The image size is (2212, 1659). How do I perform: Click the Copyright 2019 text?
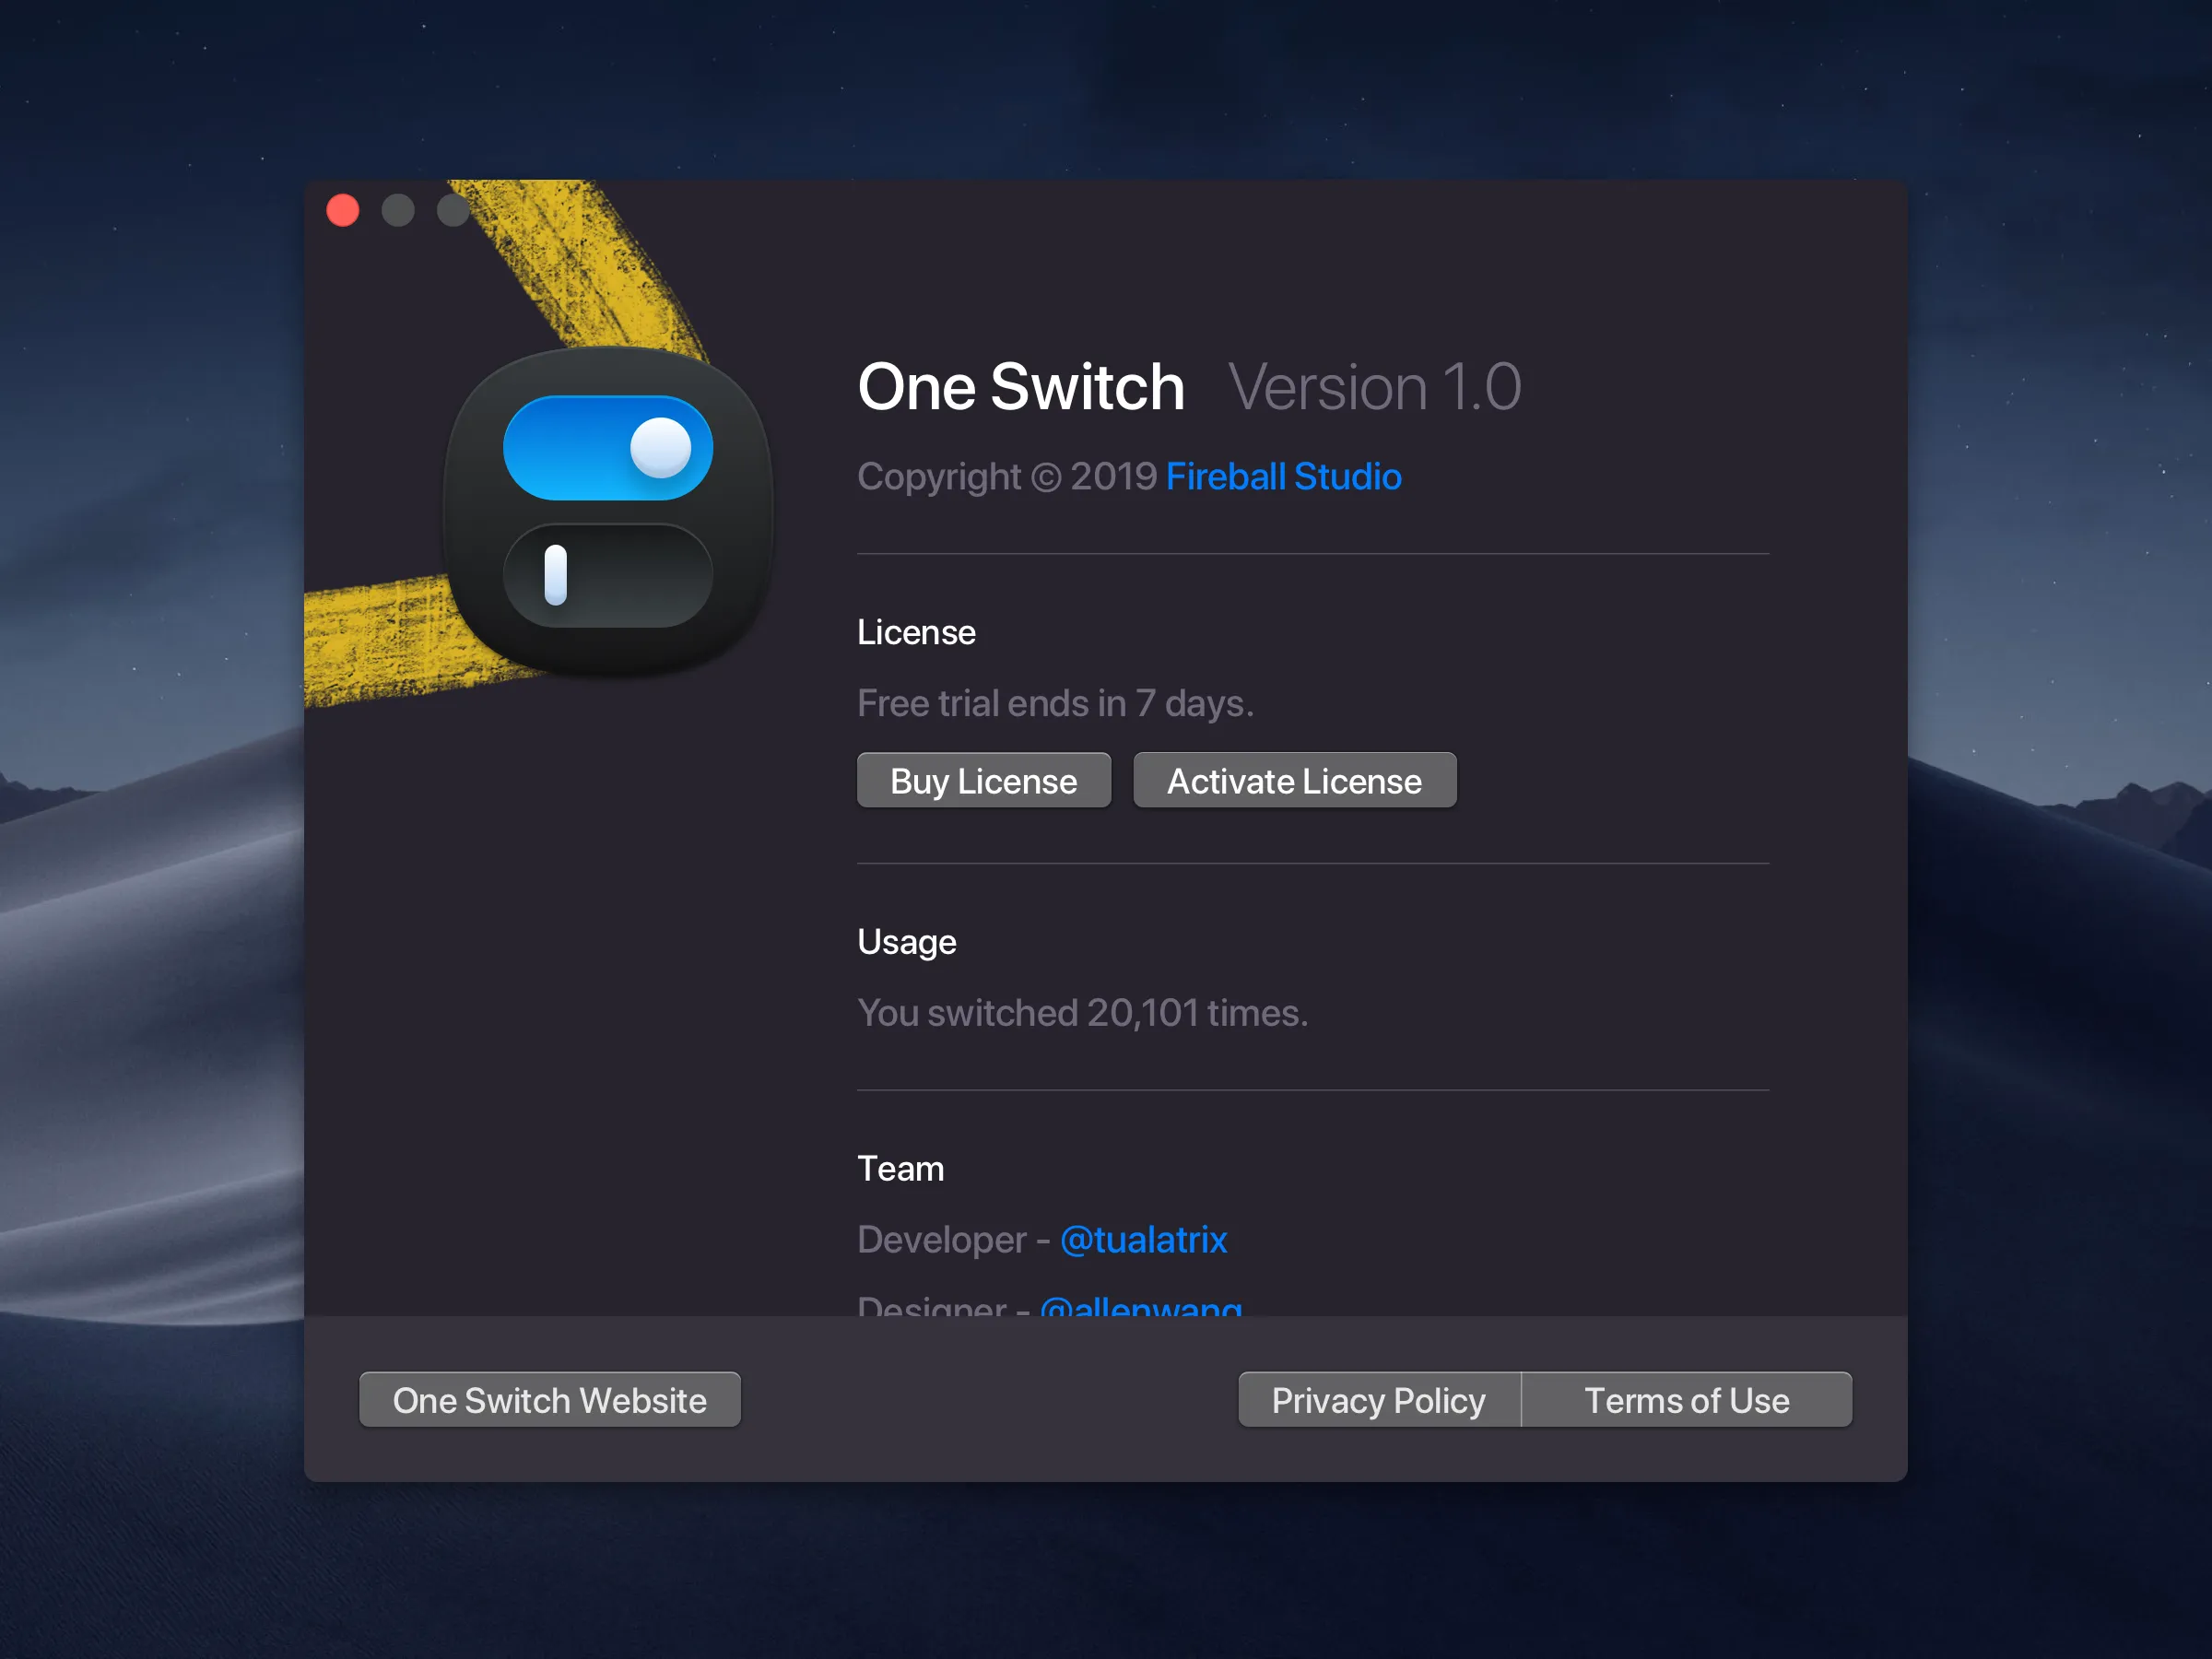coord(1006,477)
